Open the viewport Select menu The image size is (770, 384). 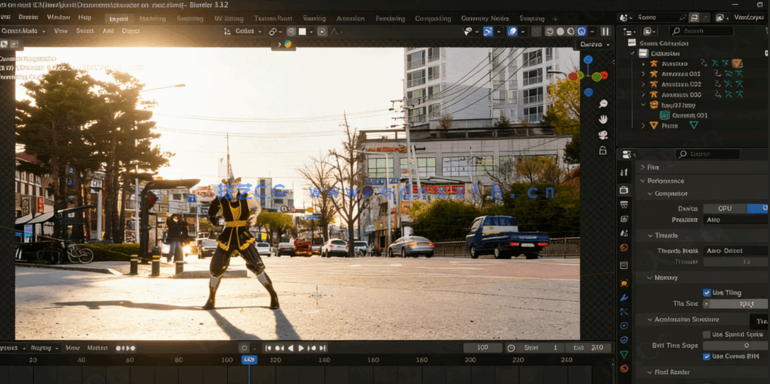click(84, 31)
